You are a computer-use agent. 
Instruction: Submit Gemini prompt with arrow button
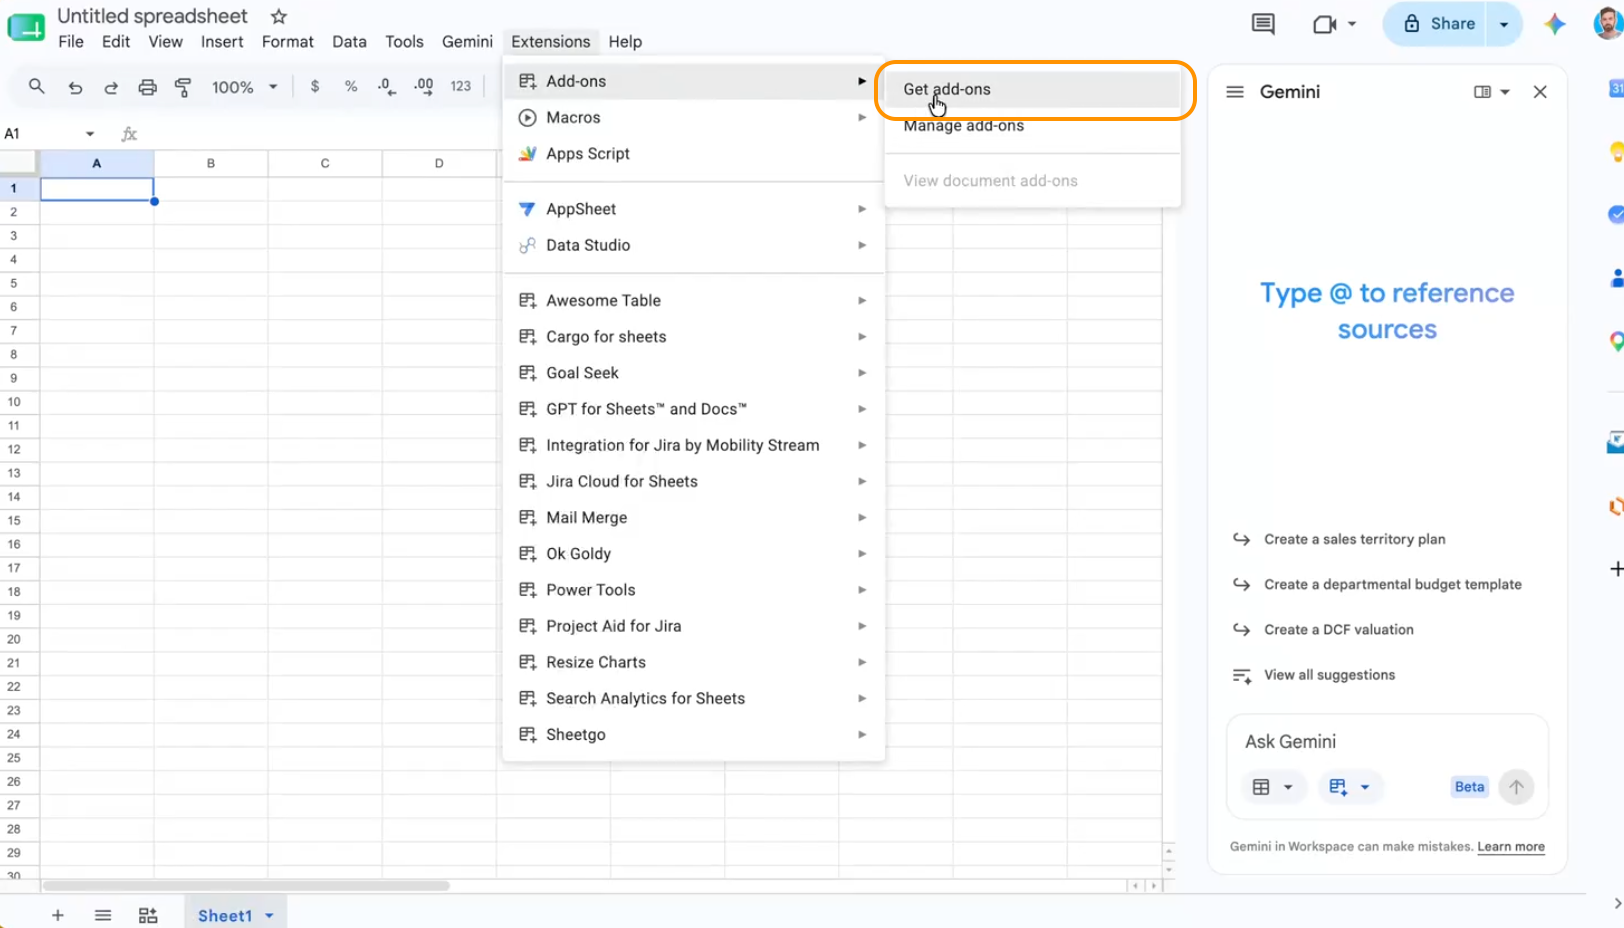1516,787
